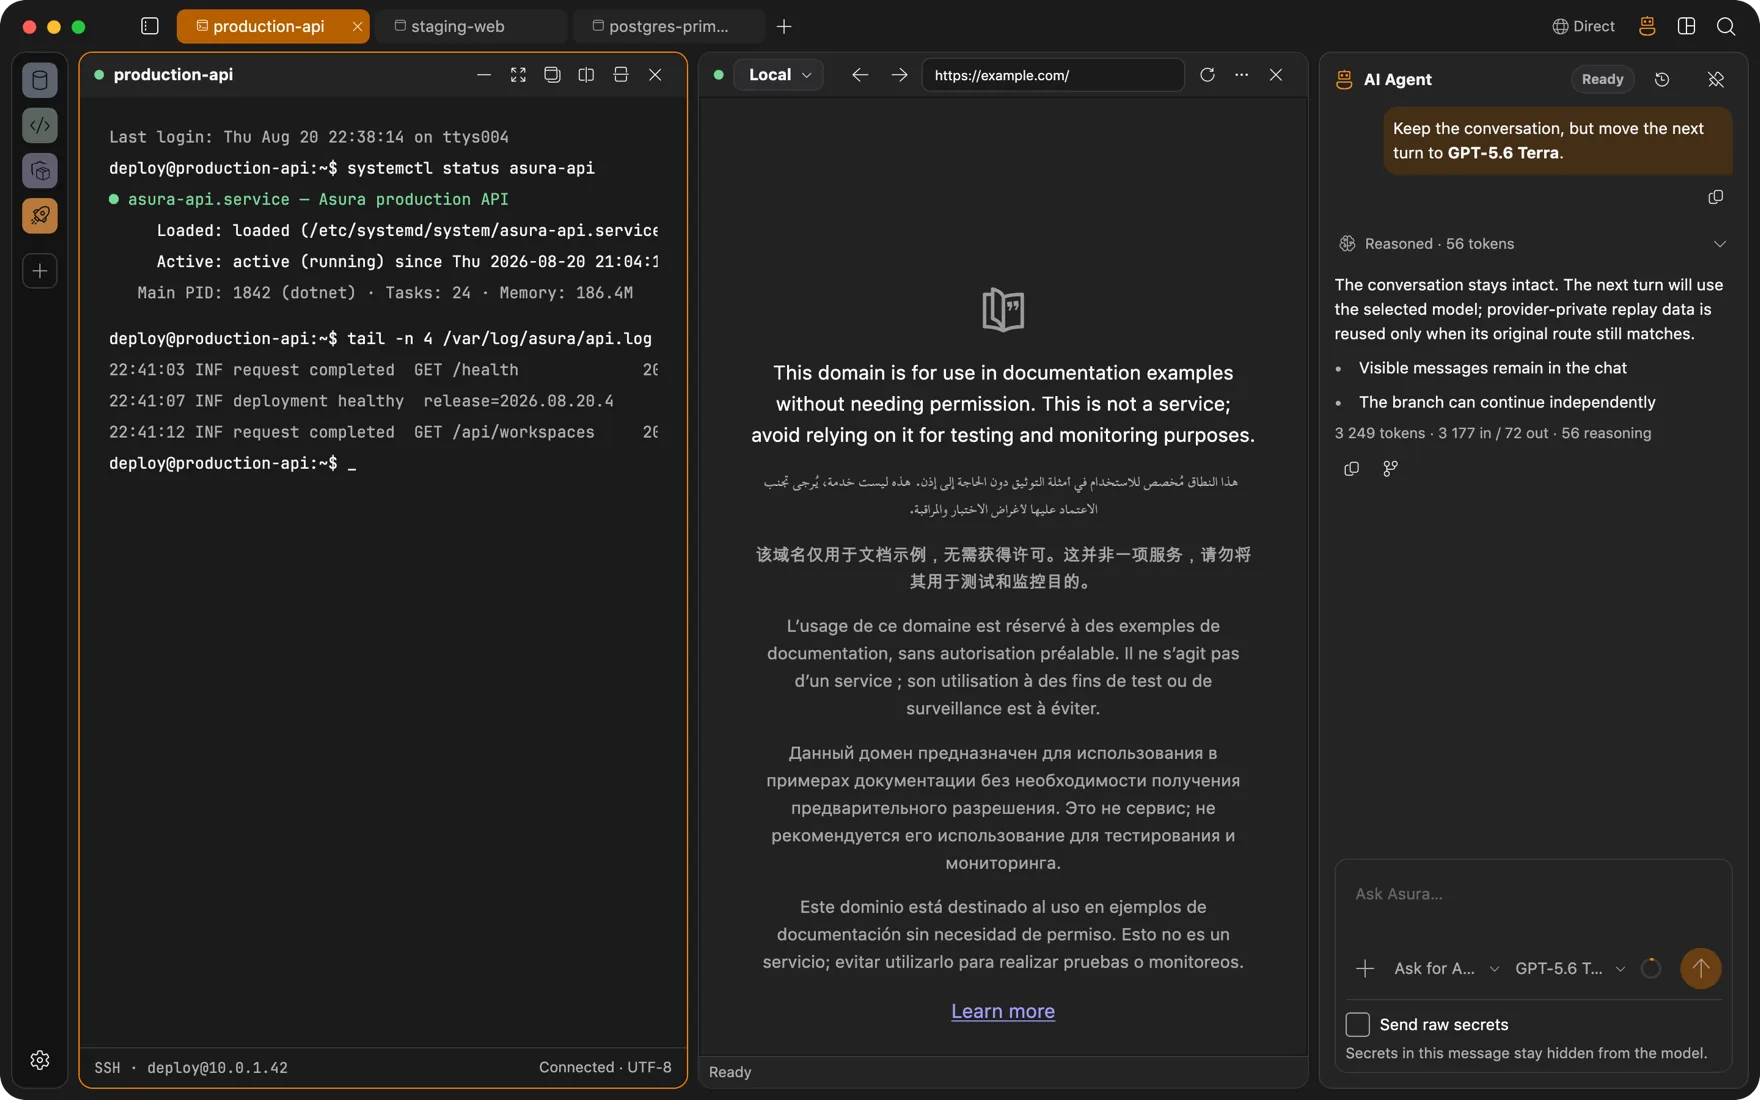The image size is (1760, 1100).
Task: Open settings gear at sidebar bottom
Action: pos(40,1060)
